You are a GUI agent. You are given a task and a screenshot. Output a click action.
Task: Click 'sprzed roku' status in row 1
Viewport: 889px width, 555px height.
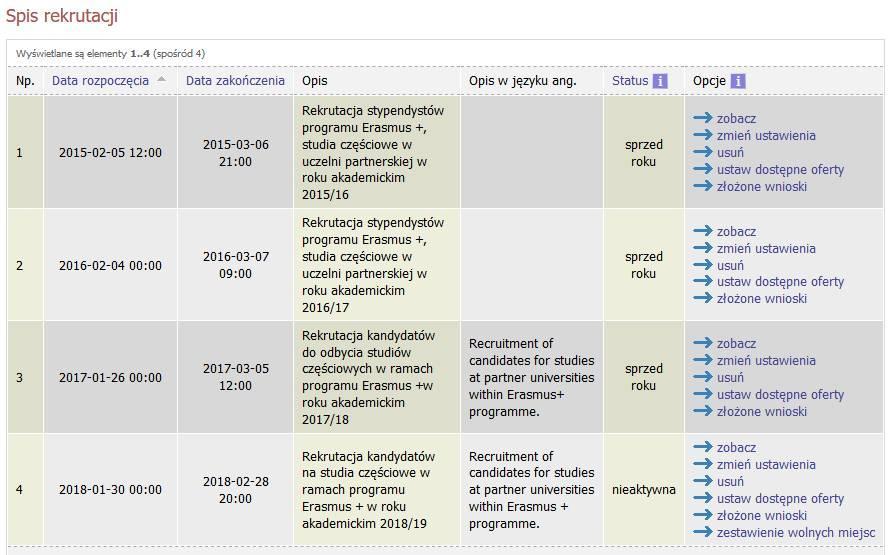point(644,153)
